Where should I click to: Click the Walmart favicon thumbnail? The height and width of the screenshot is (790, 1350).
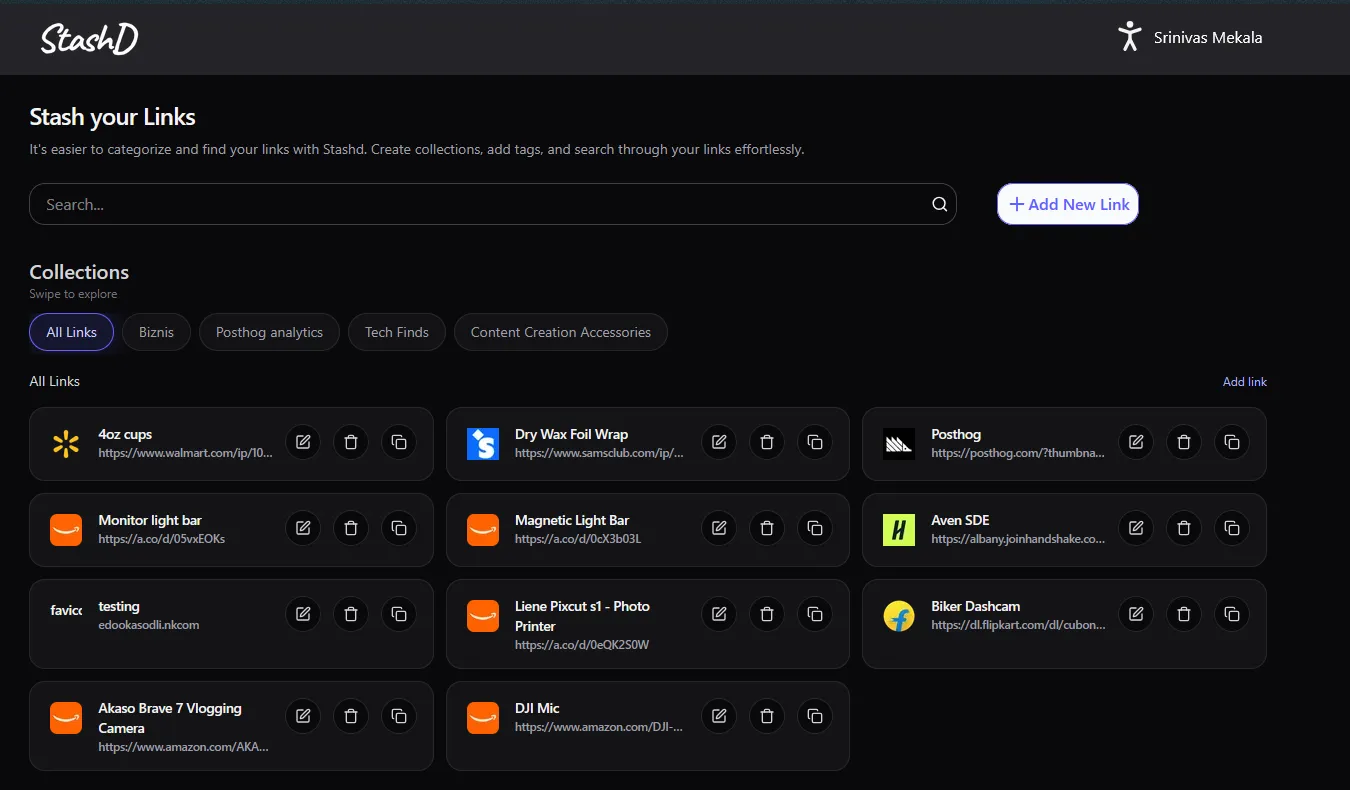pos(66,443)
